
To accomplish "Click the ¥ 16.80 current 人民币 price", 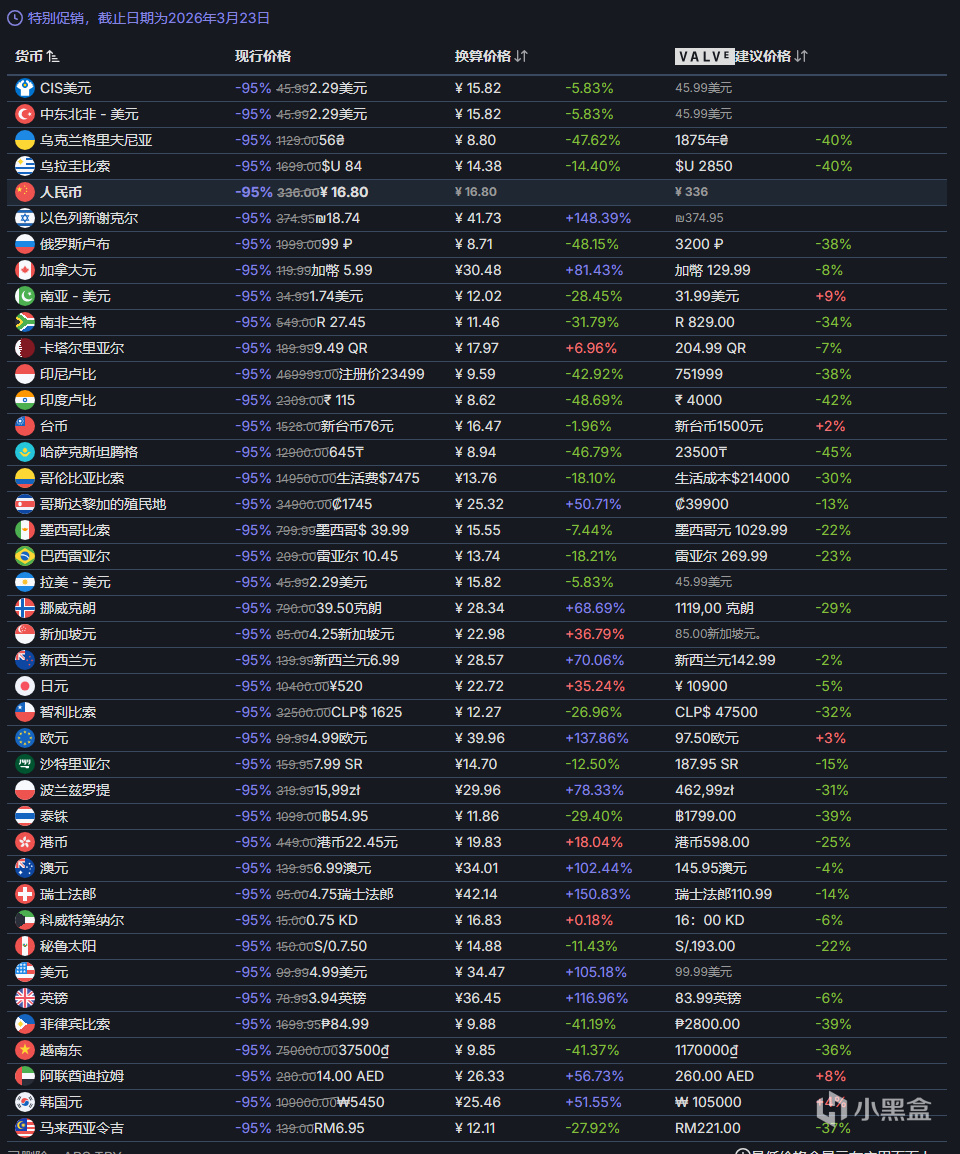I will pos(345,192).
